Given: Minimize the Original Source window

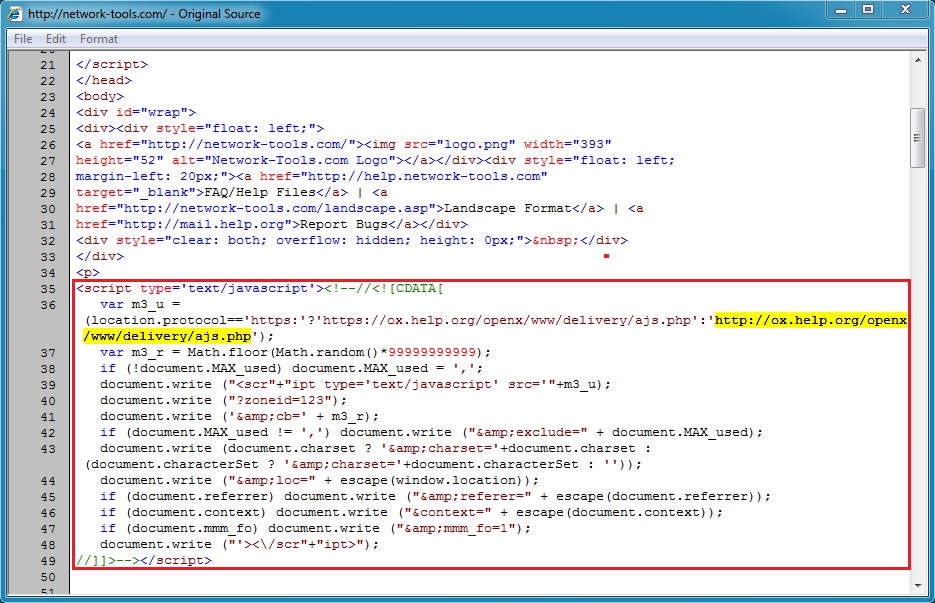Looking at the screenshot, I should coord(841,10).
